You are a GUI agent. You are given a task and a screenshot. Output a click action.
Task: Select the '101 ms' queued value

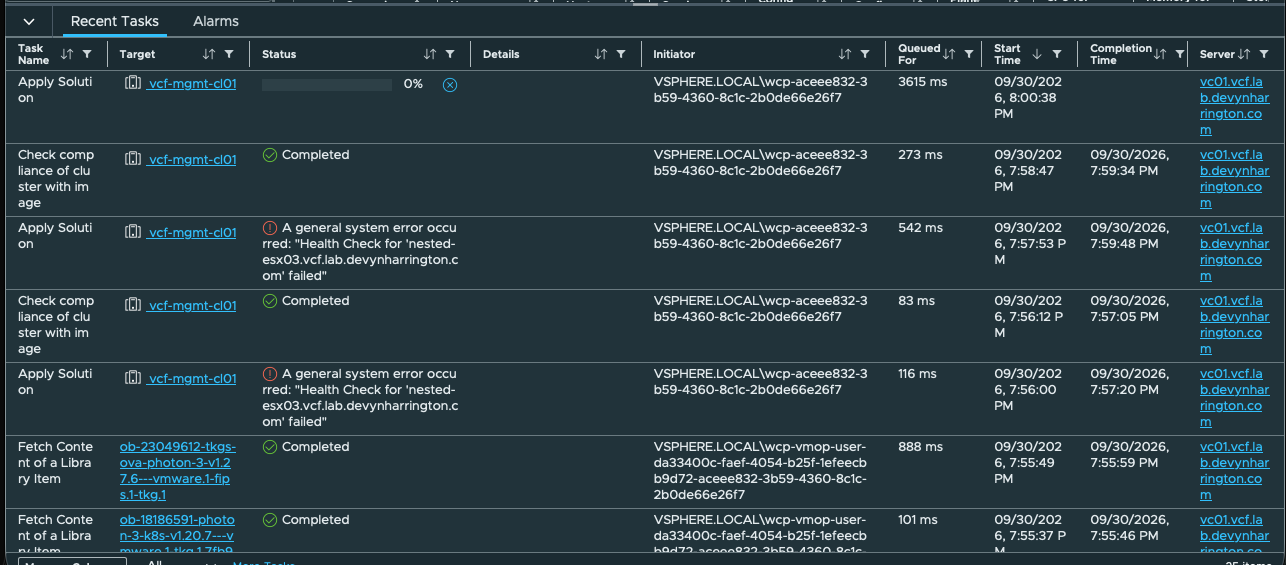click(x=918, y=520)
